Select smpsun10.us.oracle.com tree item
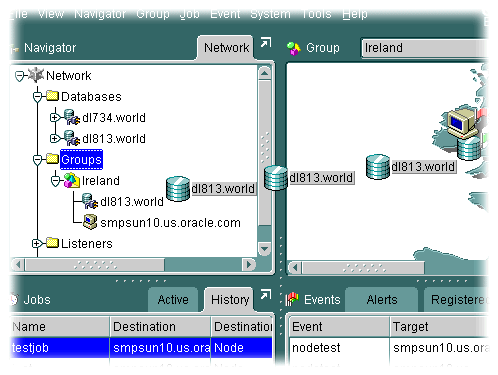 (x=170, y=223)
